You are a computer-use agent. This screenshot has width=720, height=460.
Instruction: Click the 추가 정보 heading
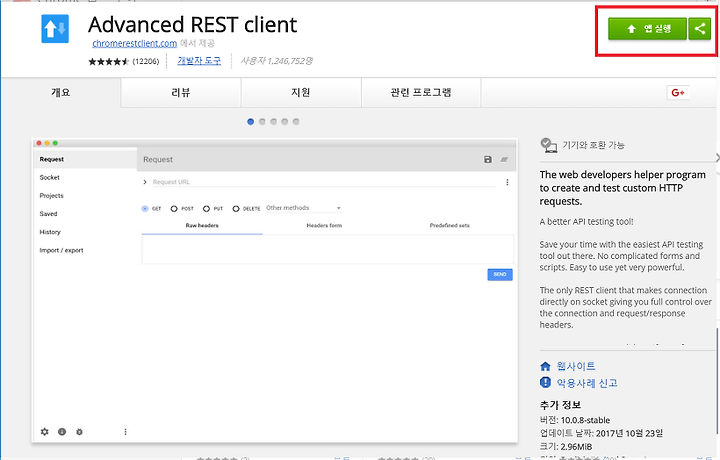tap(560, 405)
